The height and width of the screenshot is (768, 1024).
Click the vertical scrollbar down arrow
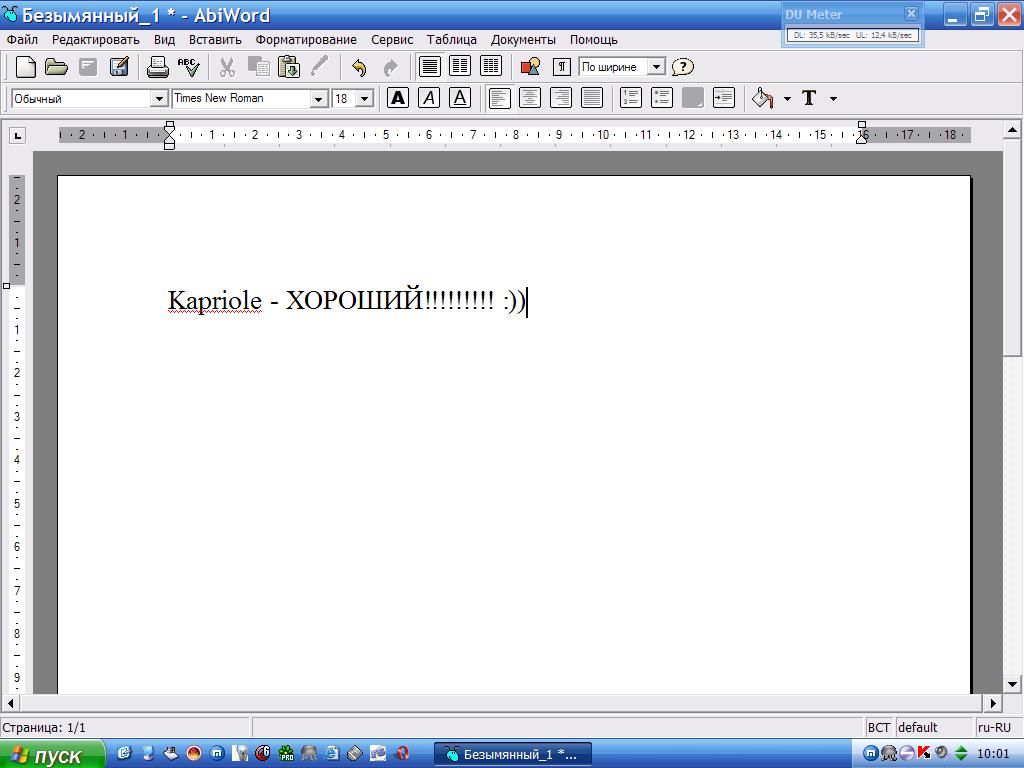pyautogui.click(x=1012, y=684)
